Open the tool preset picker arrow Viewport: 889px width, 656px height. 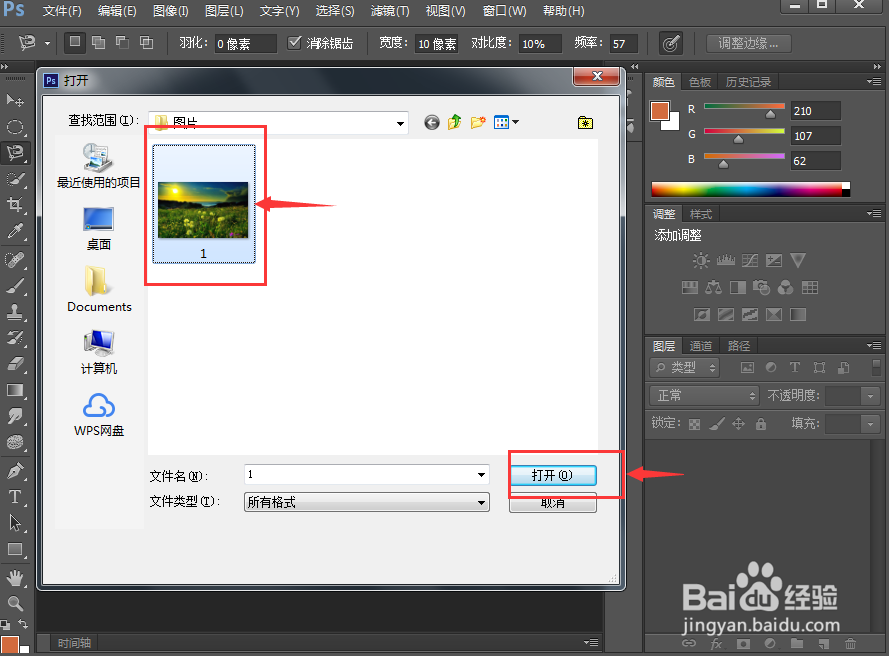point(48,43)
